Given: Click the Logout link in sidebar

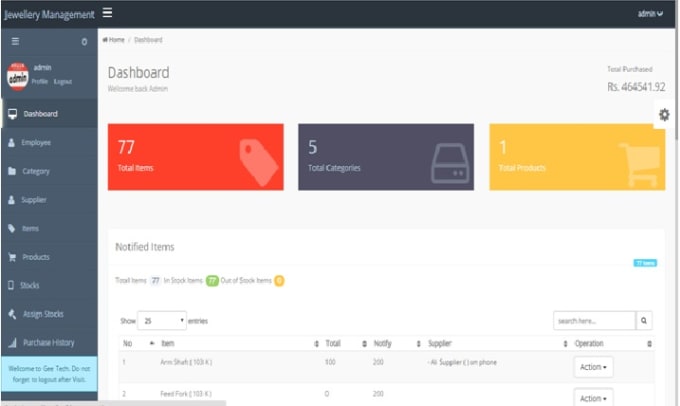Looking at the screenshot, I should click(62, 82).
